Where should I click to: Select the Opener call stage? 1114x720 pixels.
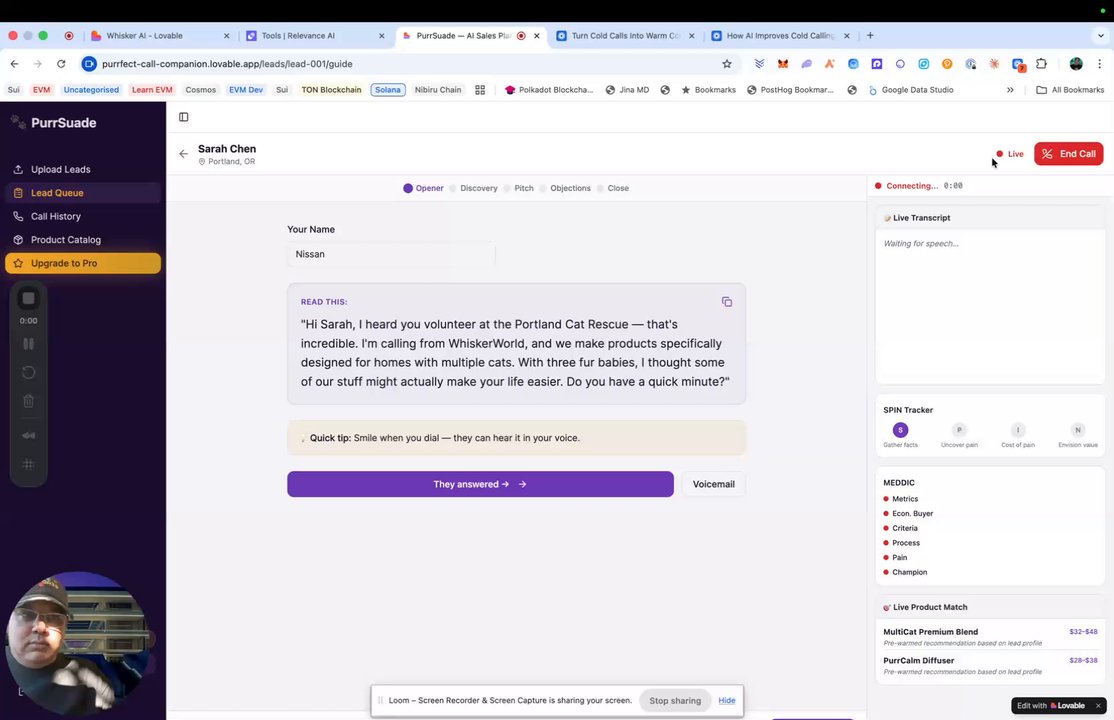423,188
